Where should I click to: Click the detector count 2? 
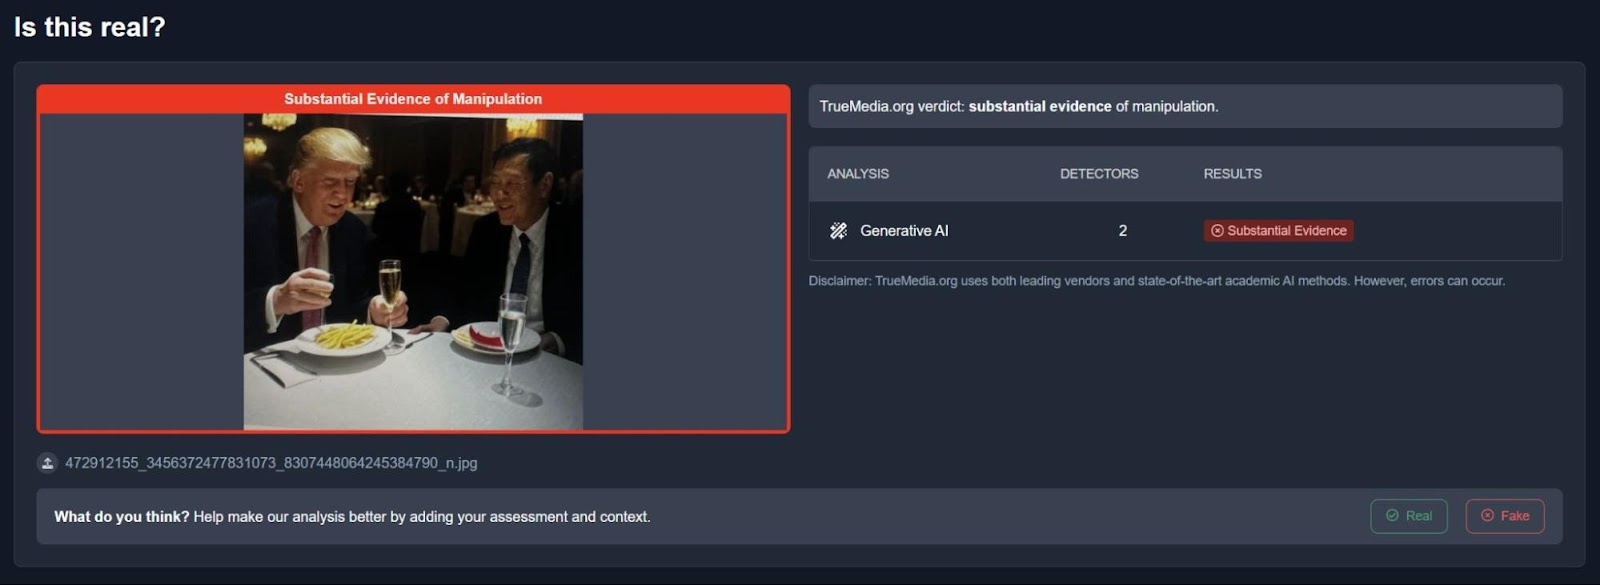pyautogui.click(x=1123, y=231)
